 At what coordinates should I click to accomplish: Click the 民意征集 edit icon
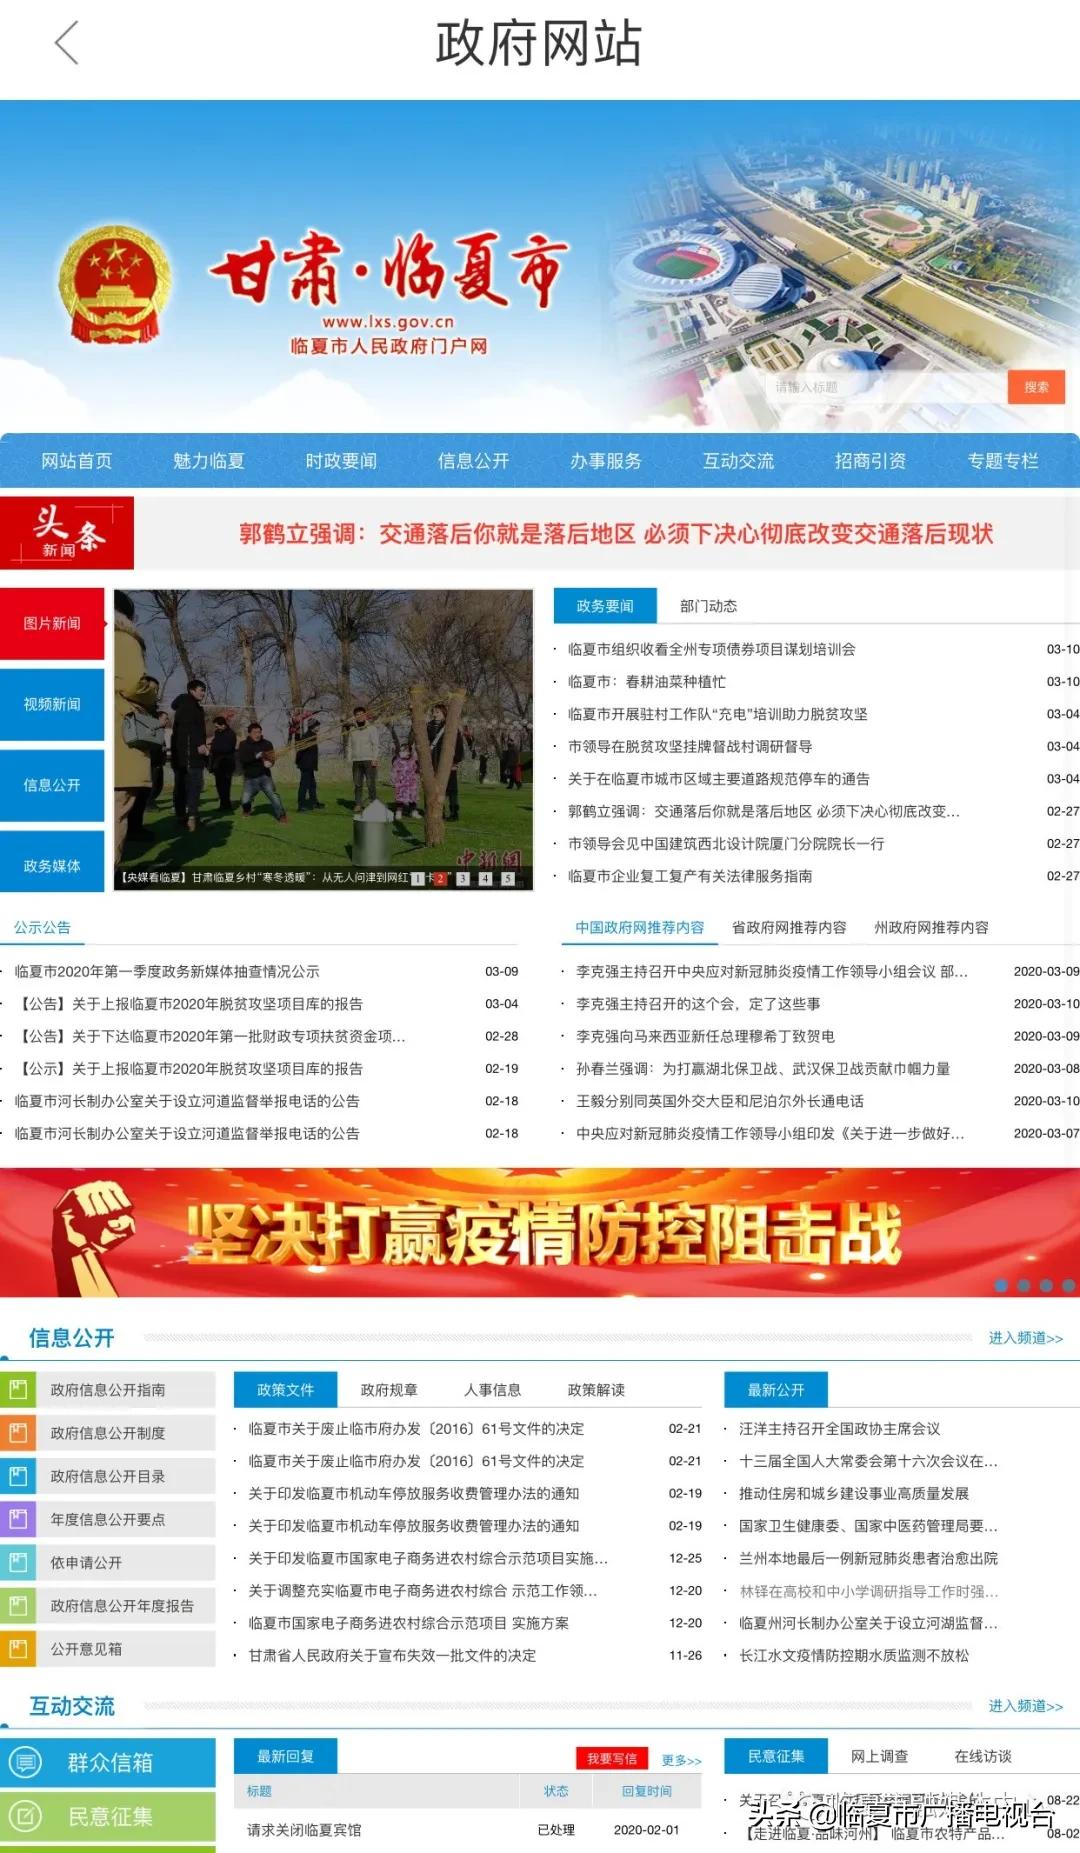point(25,1816)
